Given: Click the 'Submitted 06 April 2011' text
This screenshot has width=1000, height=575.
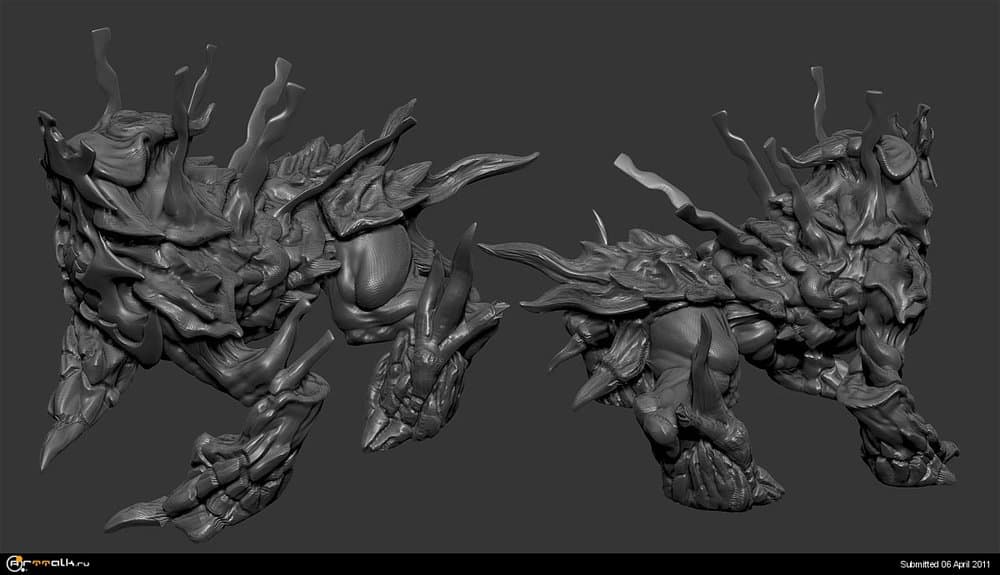Looking at the screenshot, I should (x=944, y=565).
